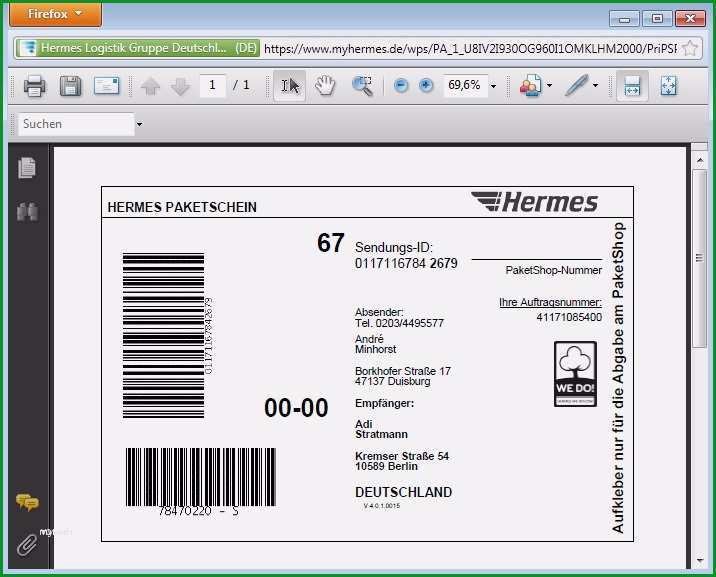
Task: Activate the hand pan tool
Action: pos(325,85)
